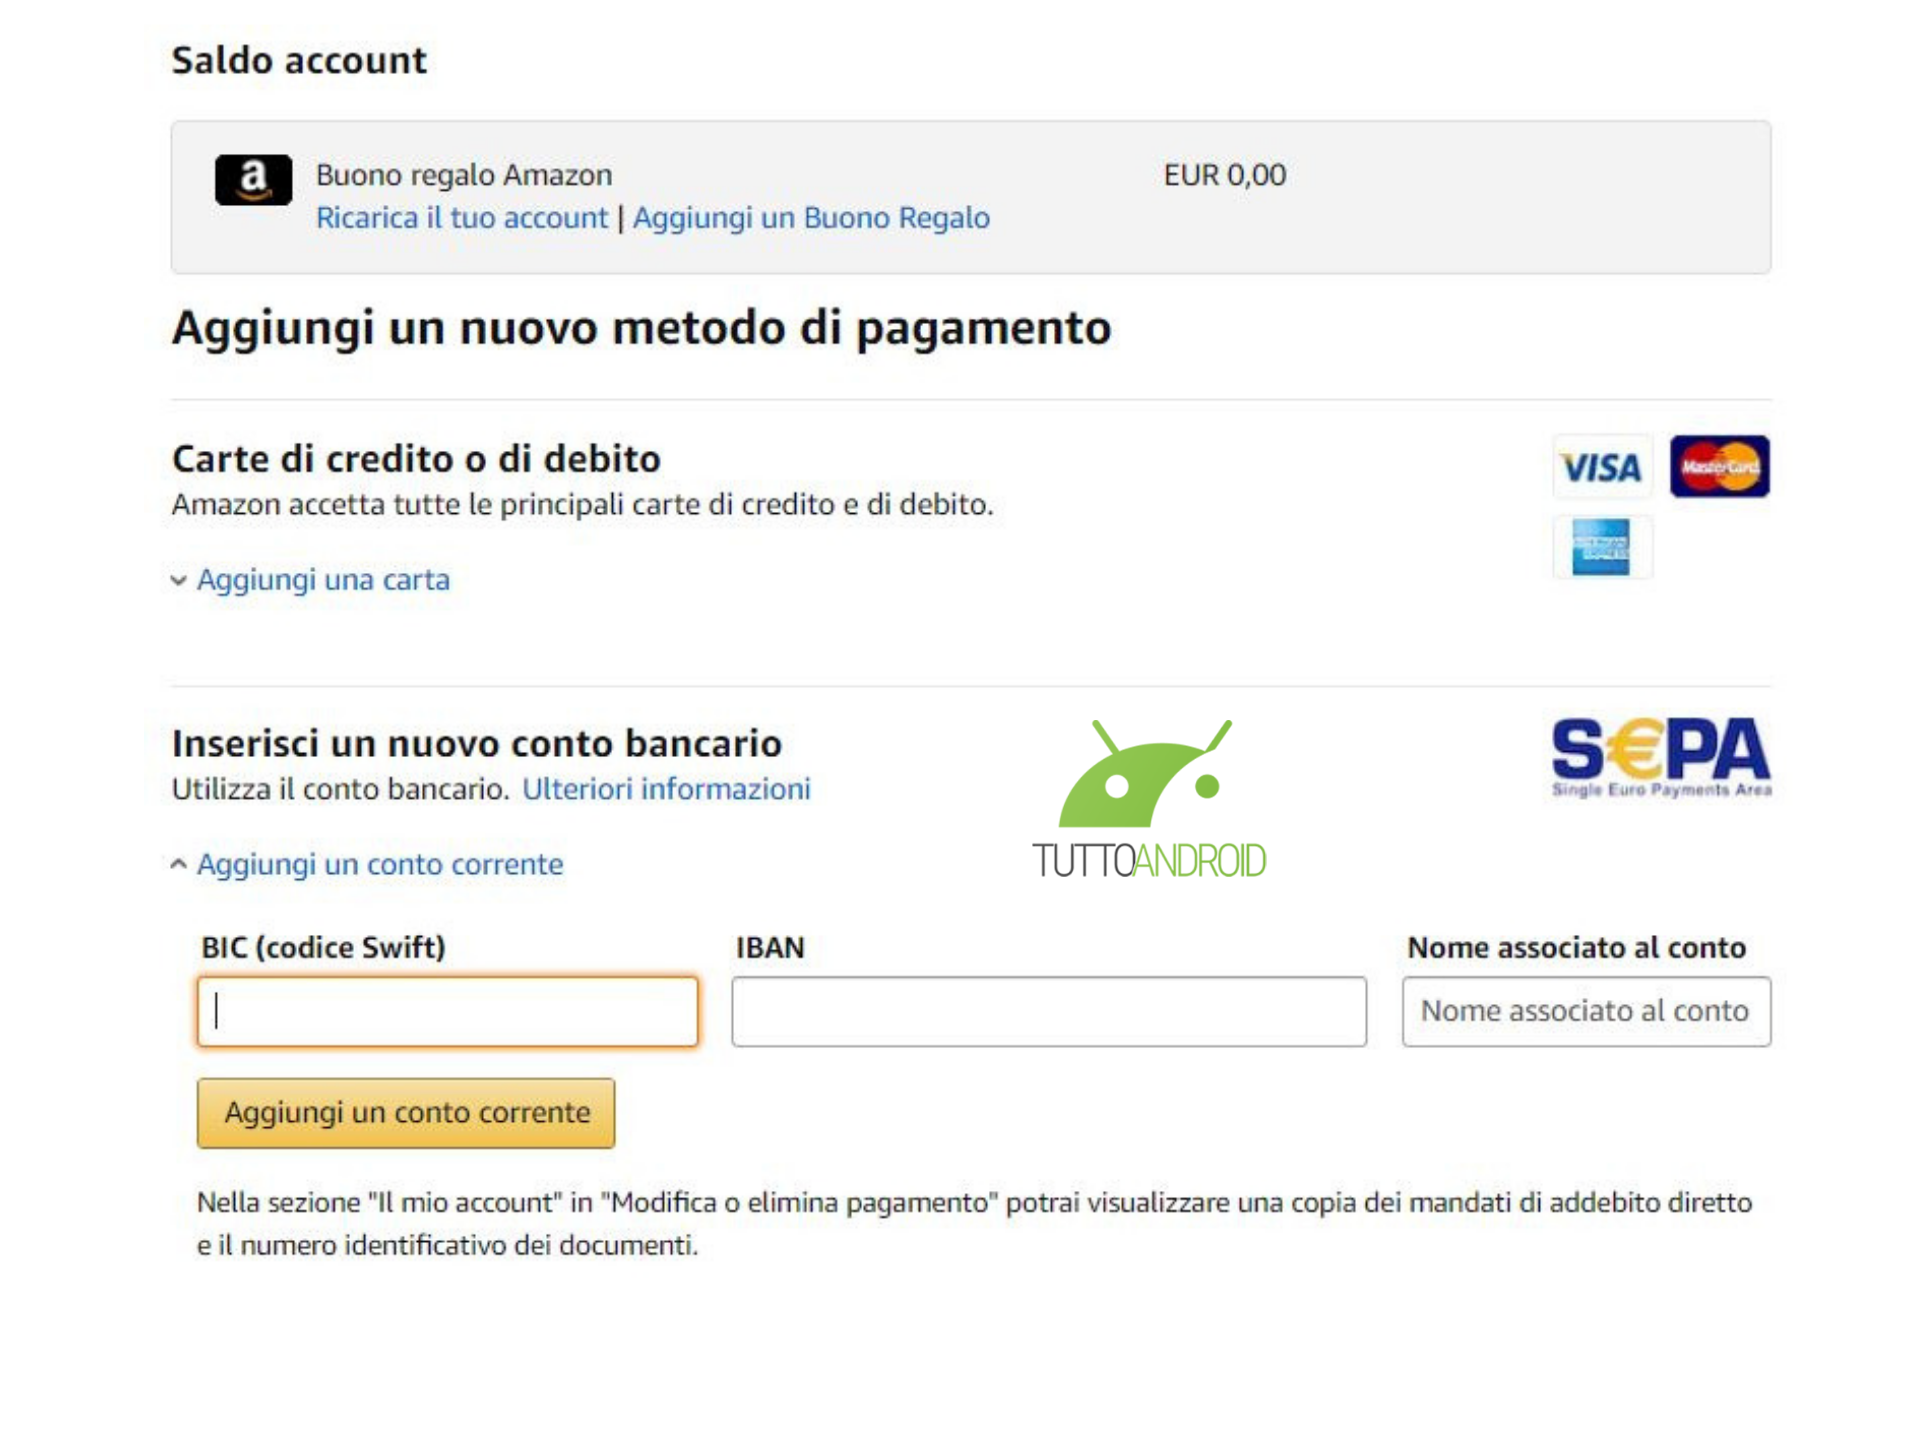Viewport: 1920px width, 1440px height.
Task: Collapse the chevron beside Aggiungi un conto corrente
Action: (x=179, y=864)
